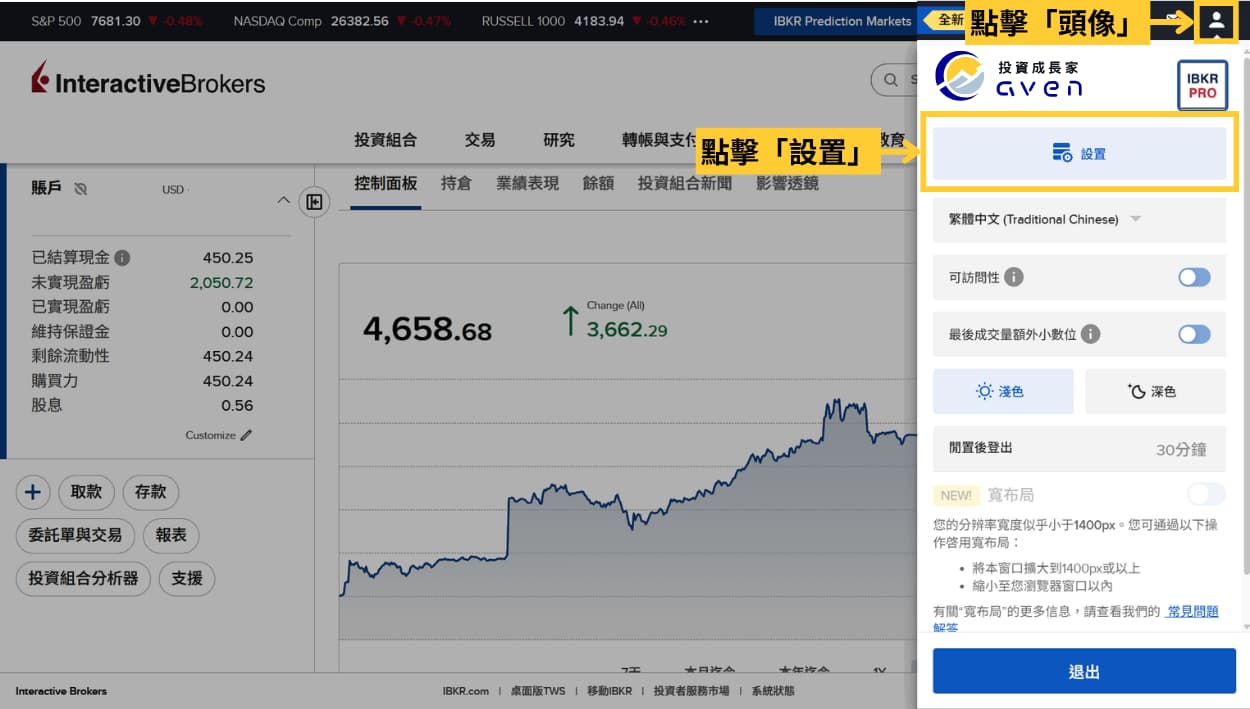Switch to the 控制面板 tab
This screenshot has height=709, width=1250.
[385, 183]
